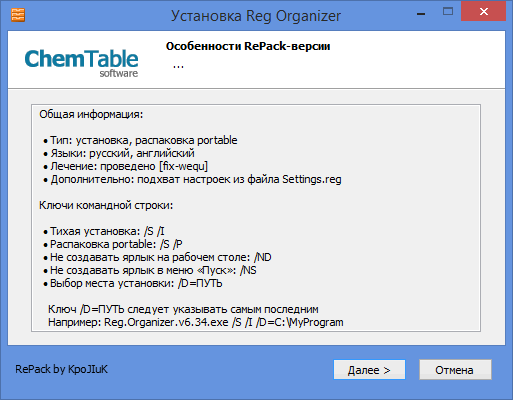
Task: Click the 'Ключи командной строки:' line
Action: 106,205
